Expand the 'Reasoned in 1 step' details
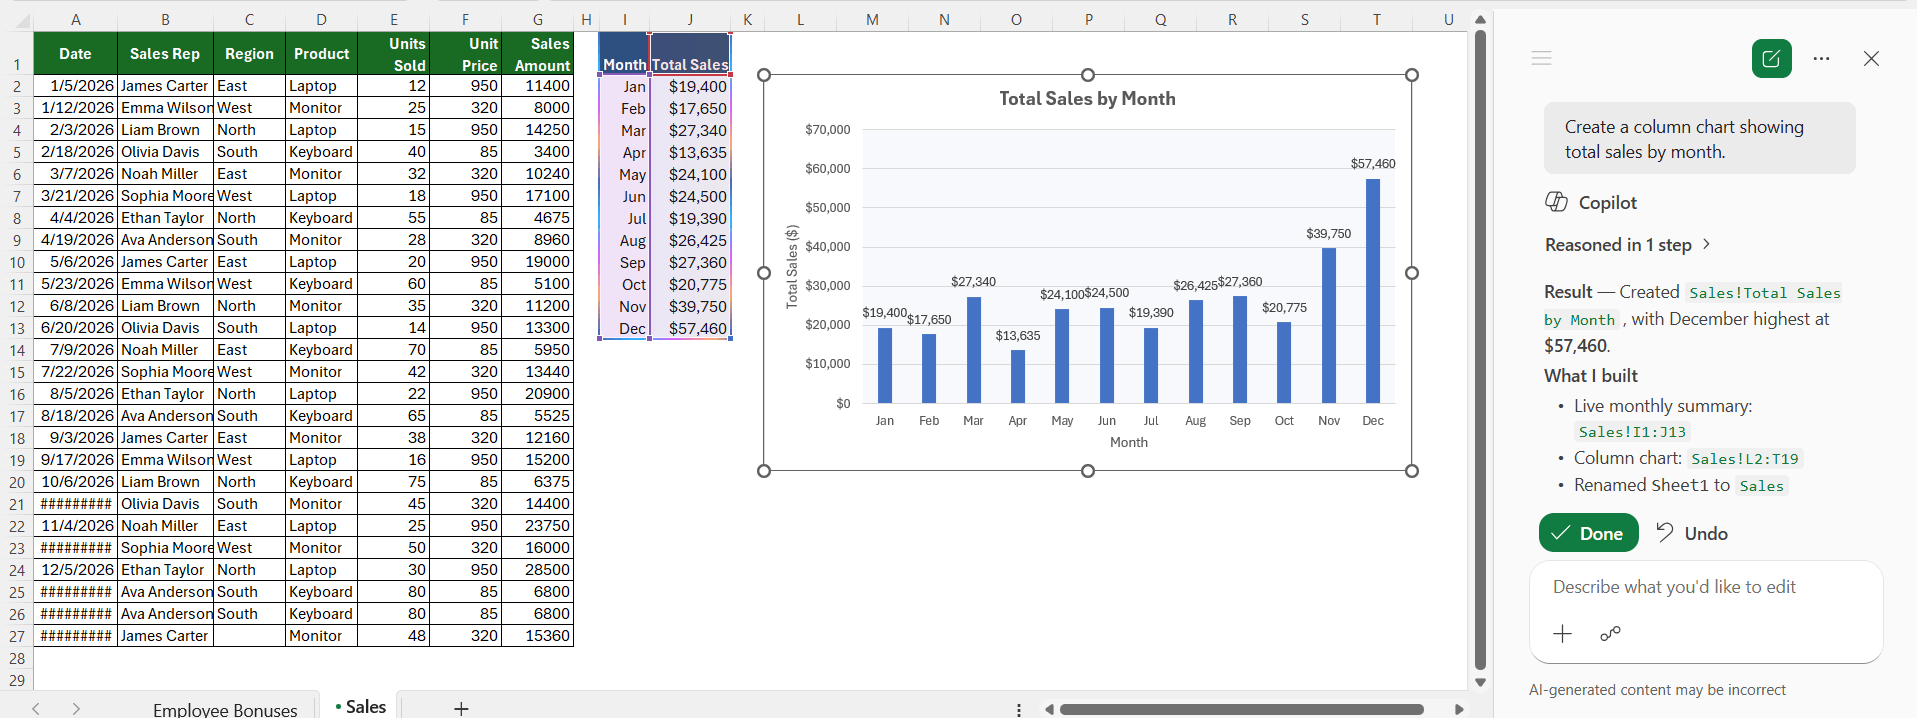The image size is (1917, 718). pyautogui.click(x=1628, y=245)
